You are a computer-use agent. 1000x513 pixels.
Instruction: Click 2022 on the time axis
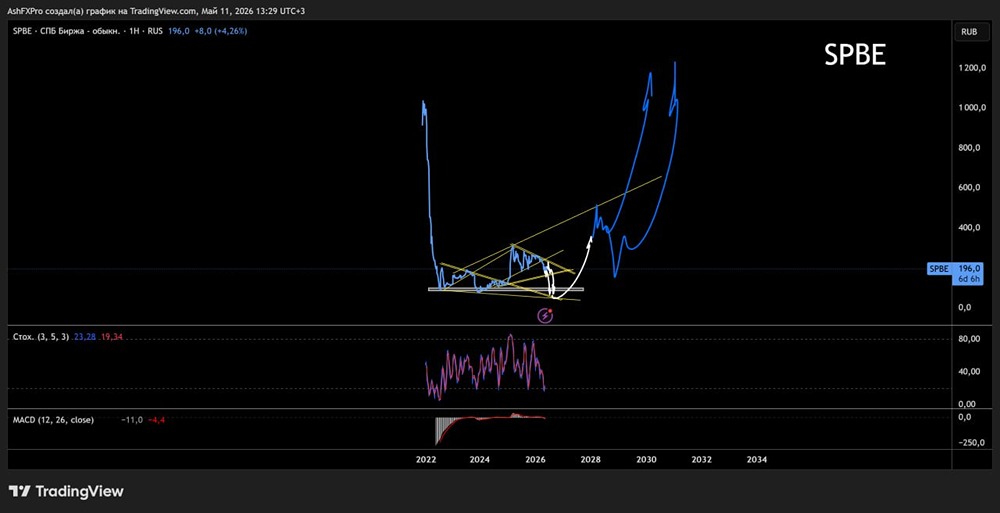425,459
